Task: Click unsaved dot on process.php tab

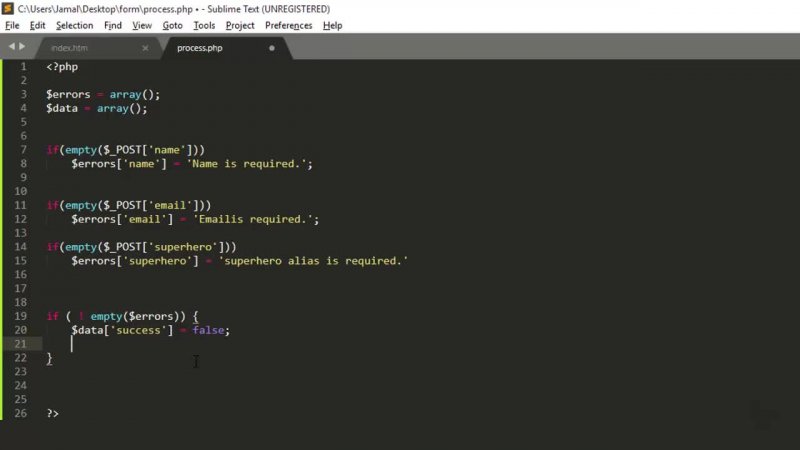Action: pyautogui.click(x=272, y=48)
